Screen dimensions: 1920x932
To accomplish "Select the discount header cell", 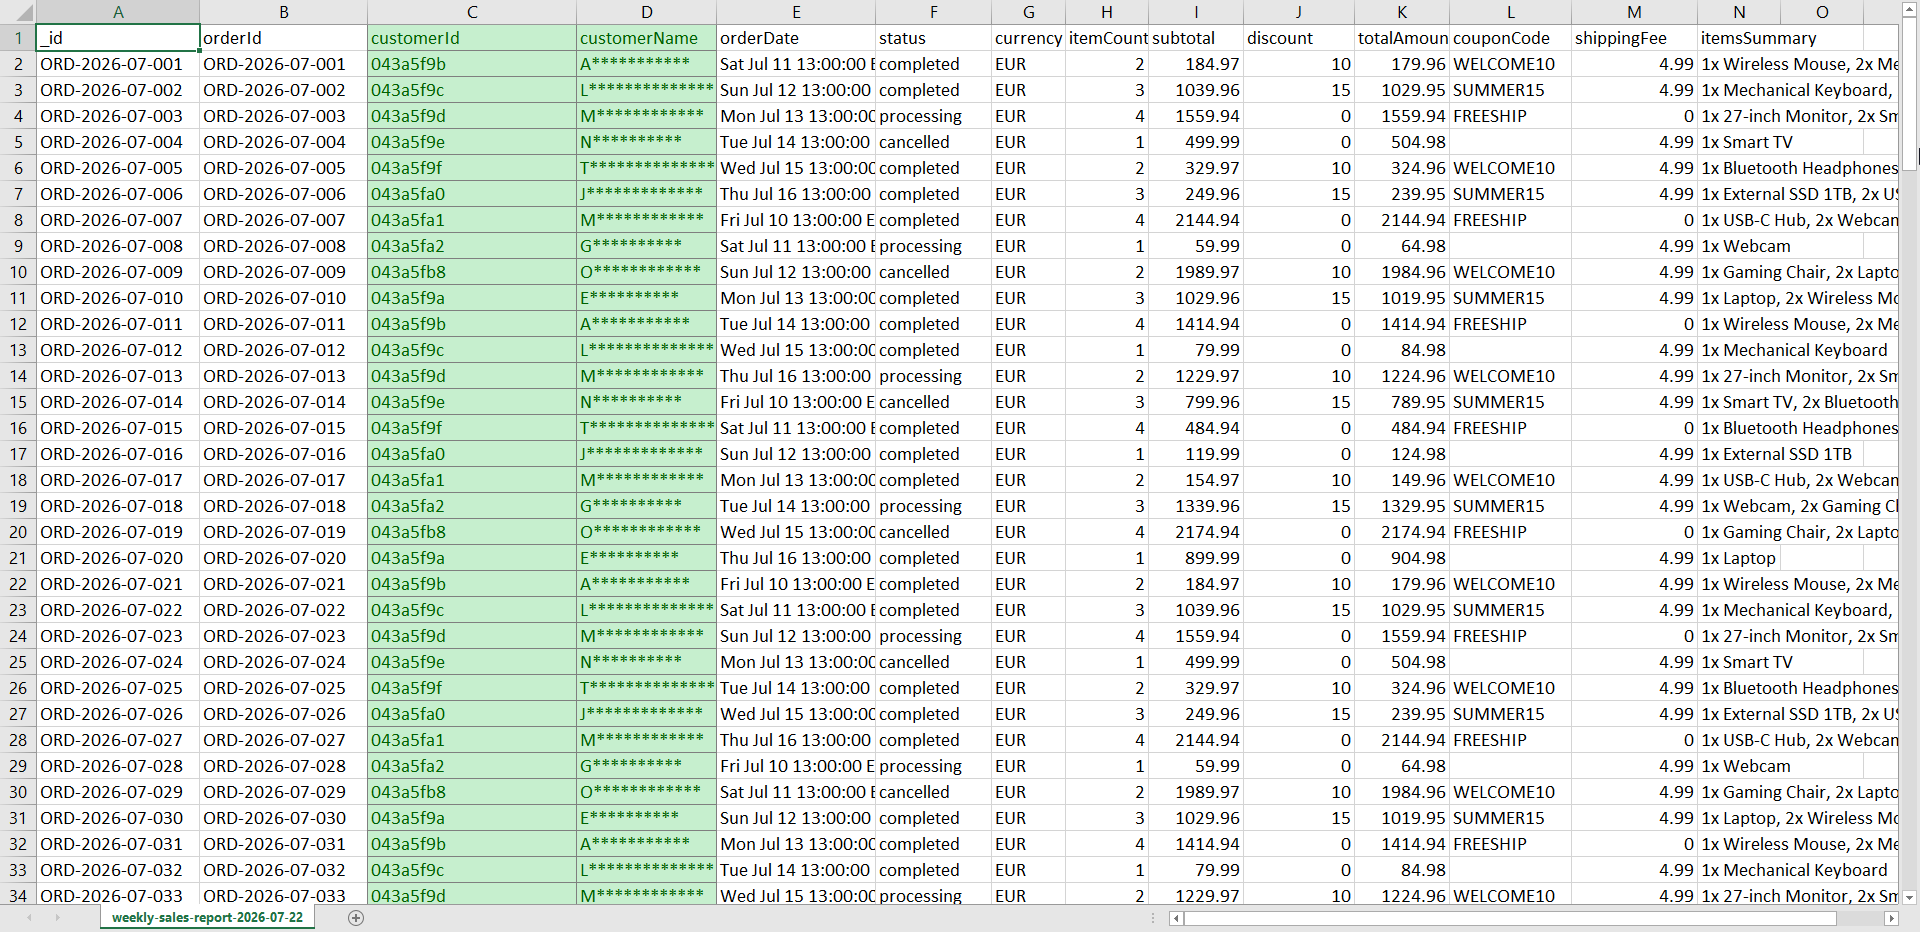I will [x=1299, y=38].
